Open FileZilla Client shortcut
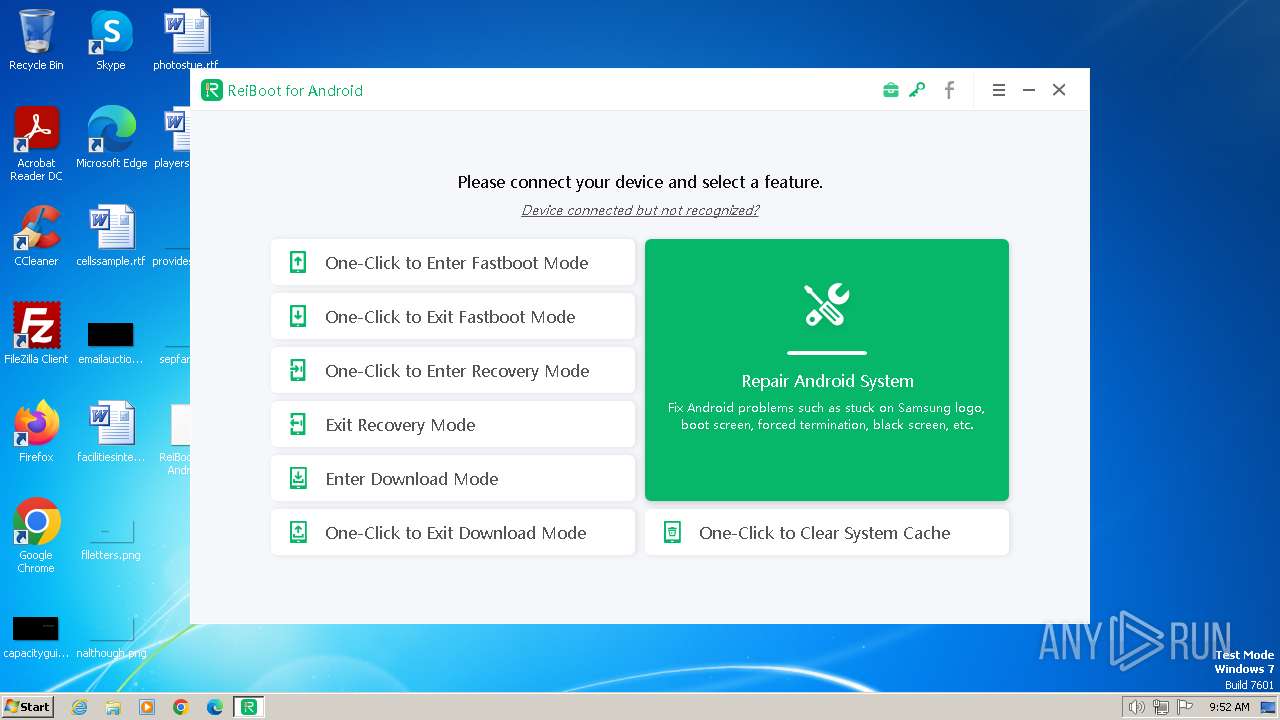The height and width of the screenshot is (720, 1280). pyautogui.click(x=36, y=333)
